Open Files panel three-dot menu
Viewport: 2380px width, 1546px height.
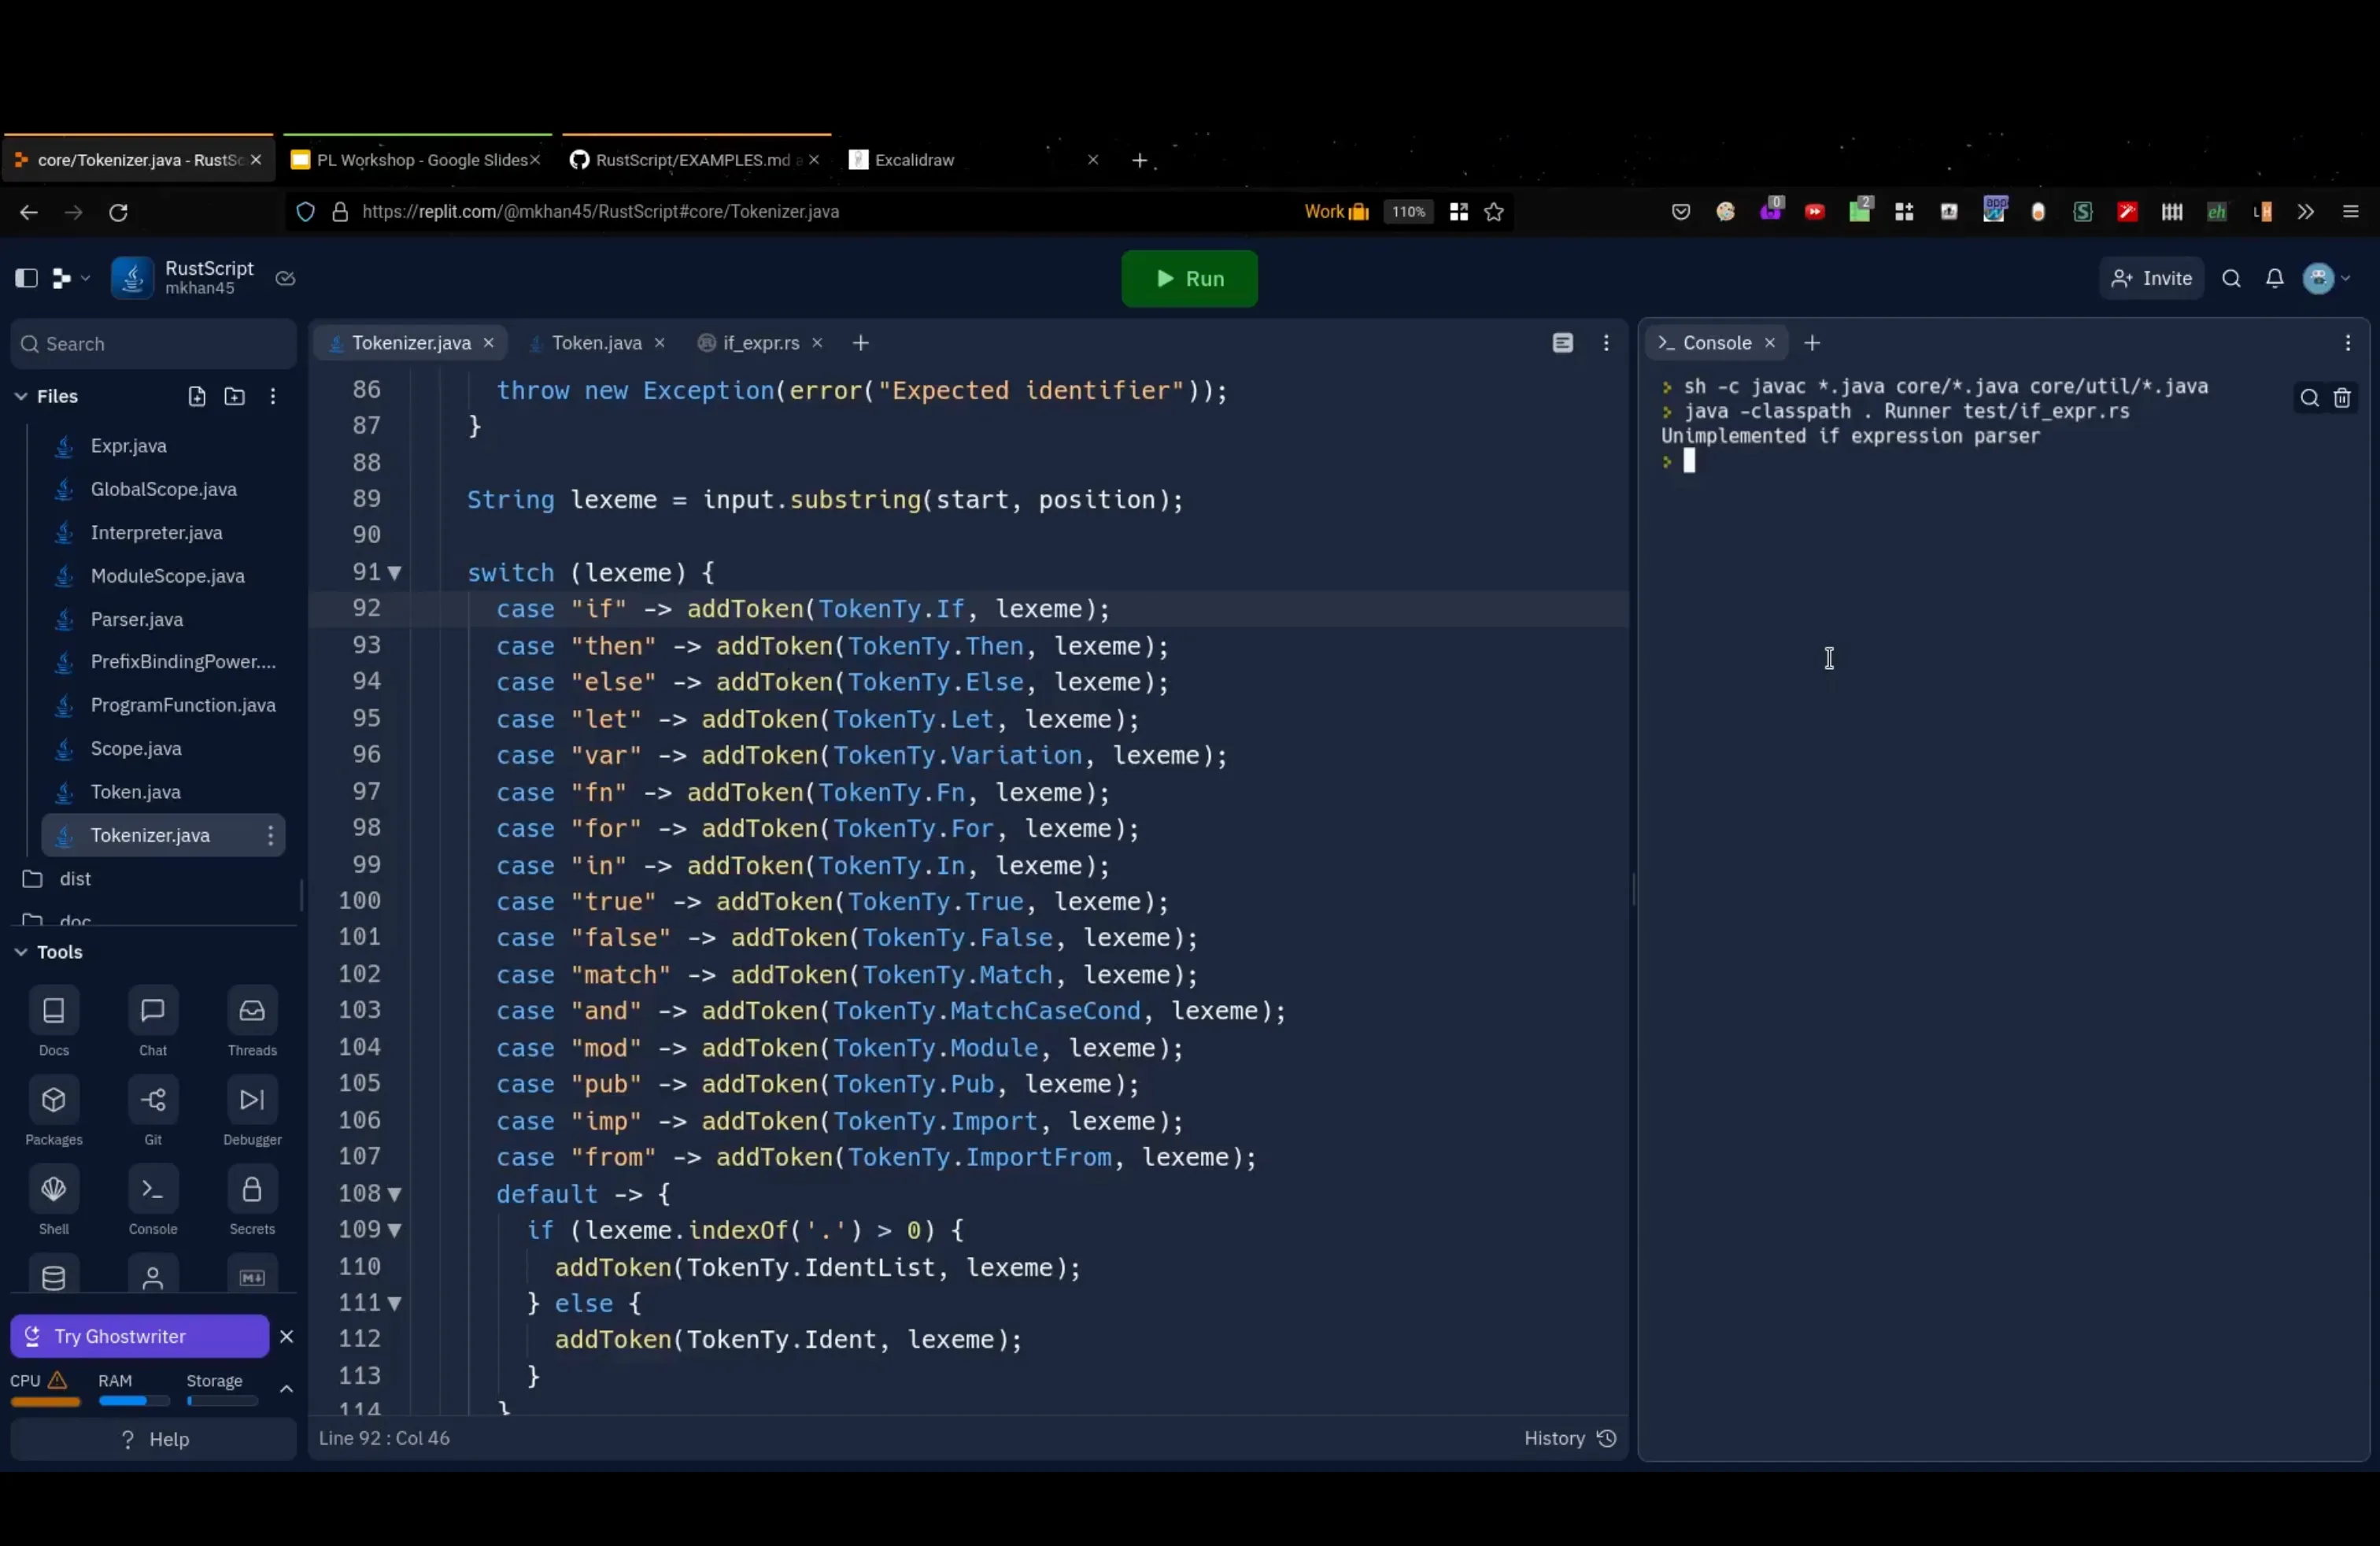pos(272,397)
